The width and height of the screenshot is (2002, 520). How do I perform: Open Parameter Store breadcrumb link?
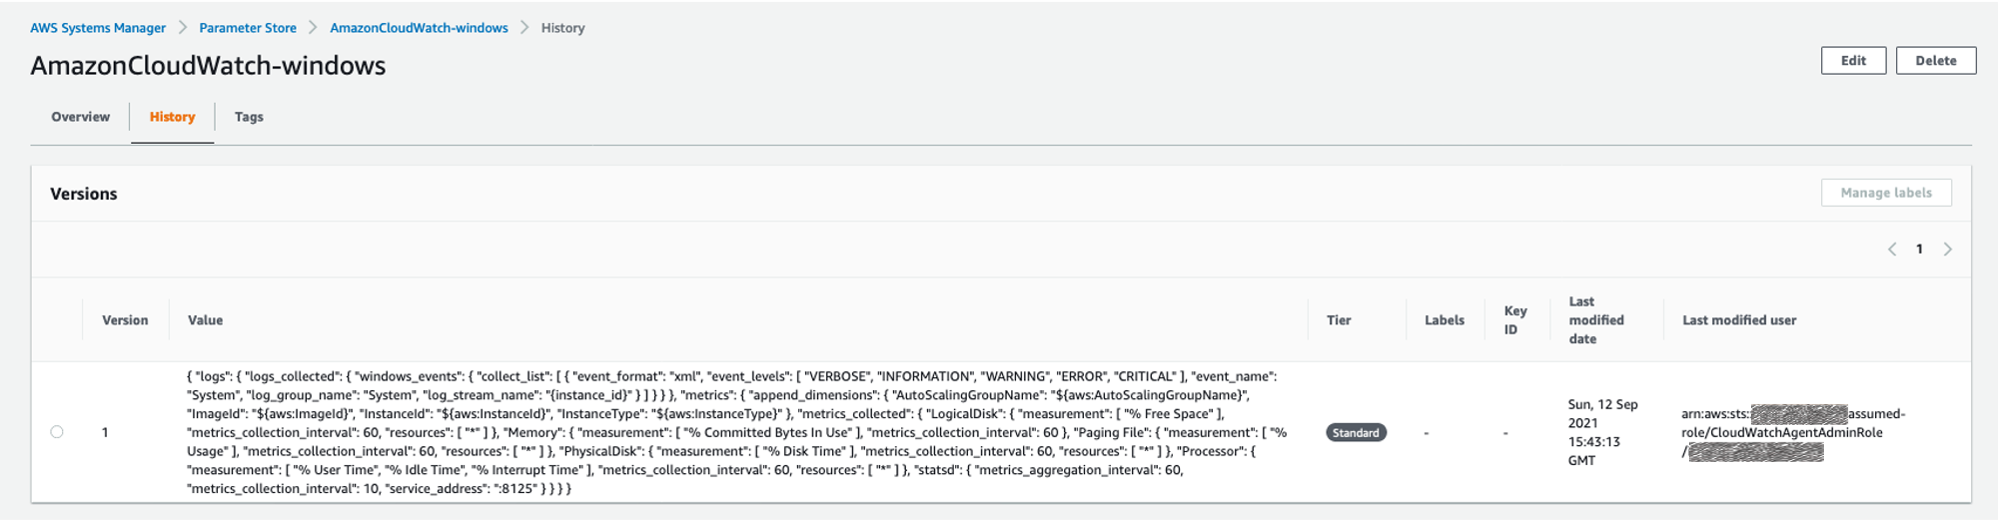point(248,28)
